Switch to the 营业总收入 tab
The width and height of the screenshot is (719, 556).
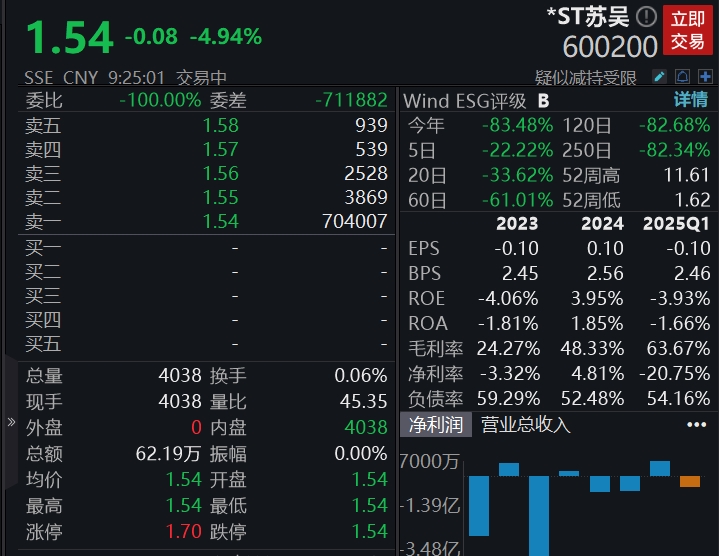[526, 424]
